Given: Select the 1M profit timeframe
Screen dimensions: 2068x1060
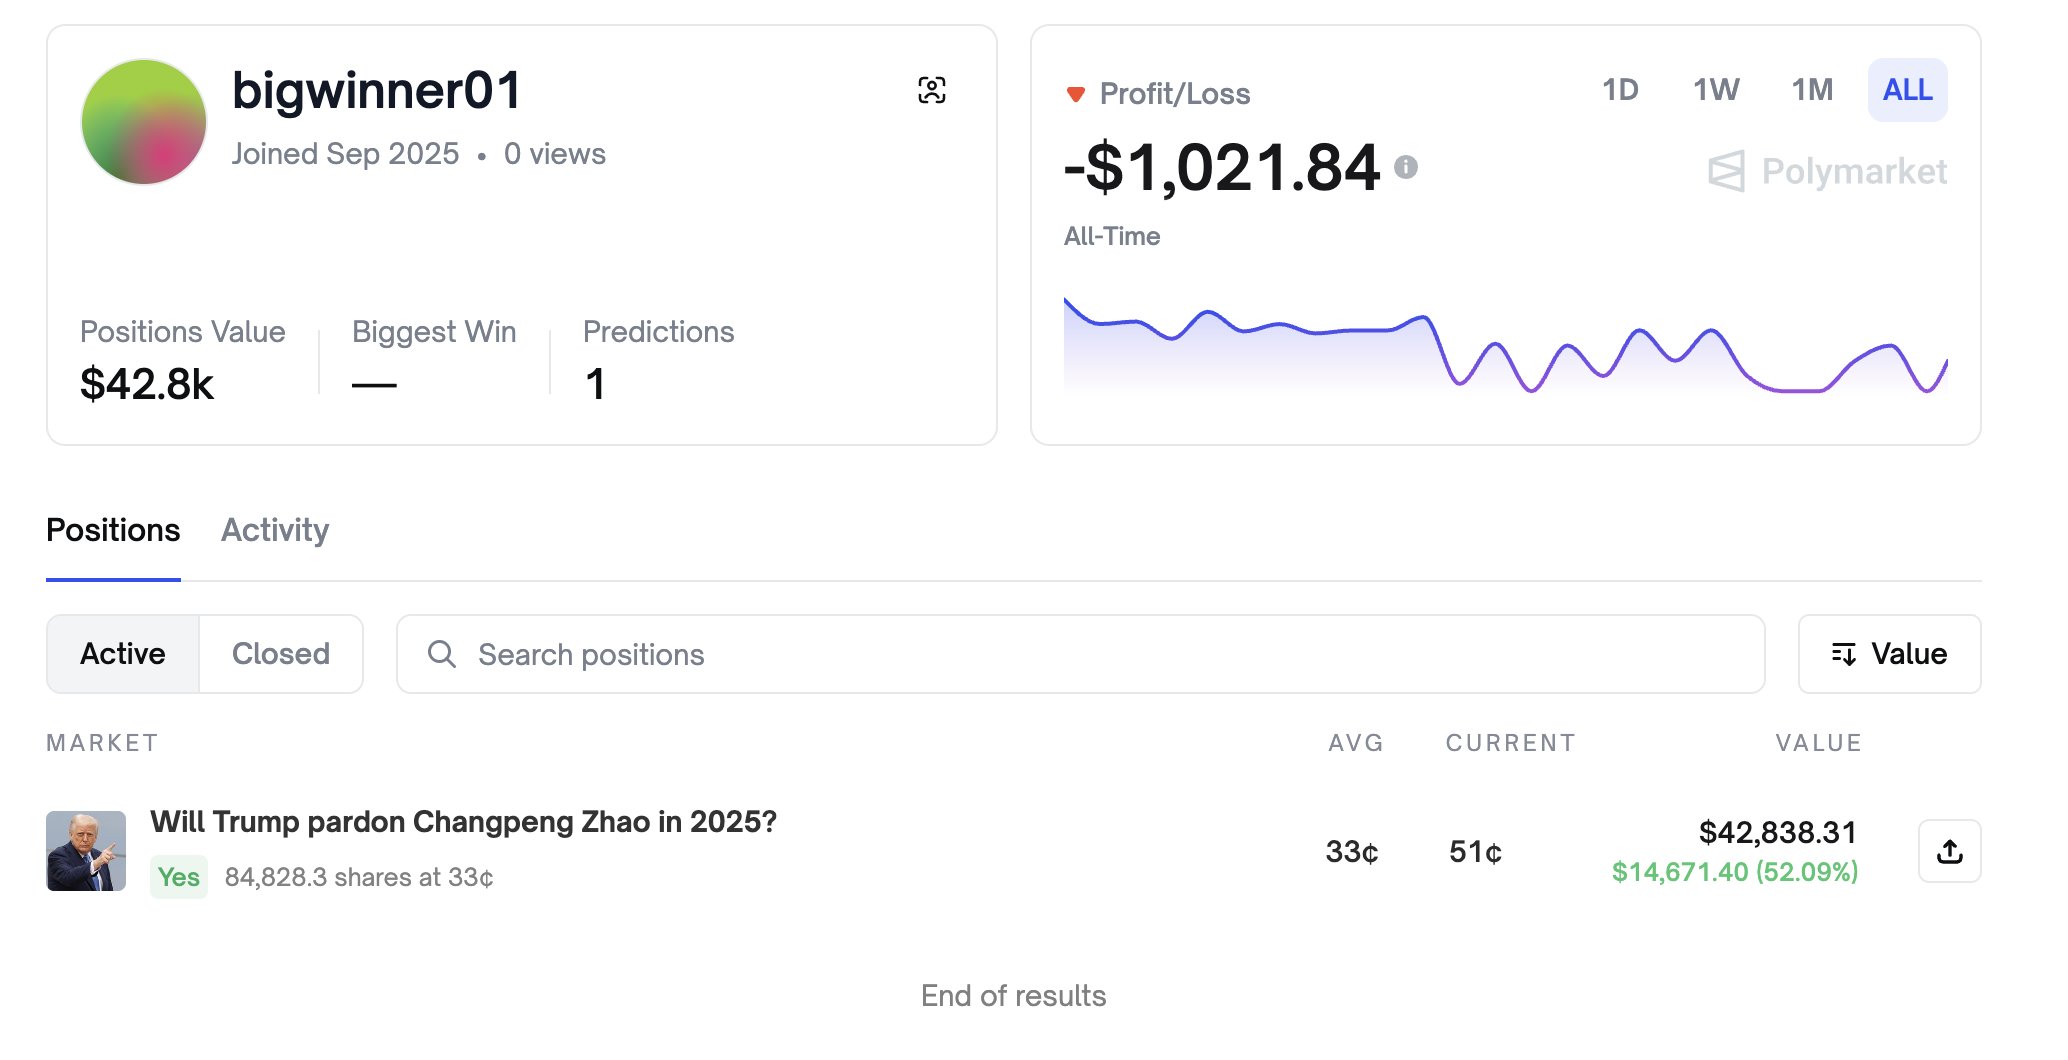Looking at the screenshot, I should 1812,90.
